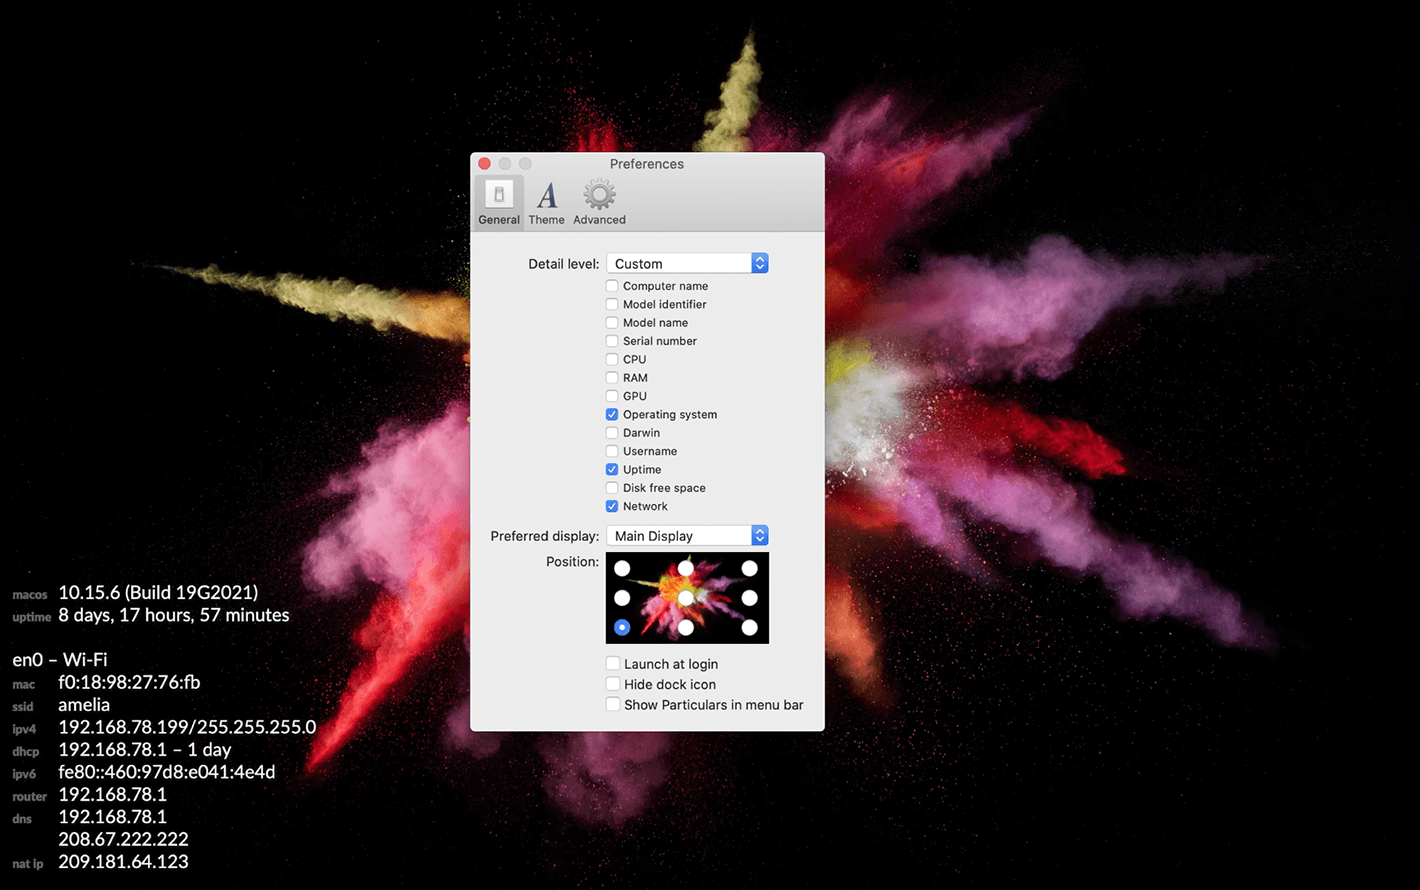Check the Serial number option
This screenshot has width=1420, height=890.
[612, 341]
